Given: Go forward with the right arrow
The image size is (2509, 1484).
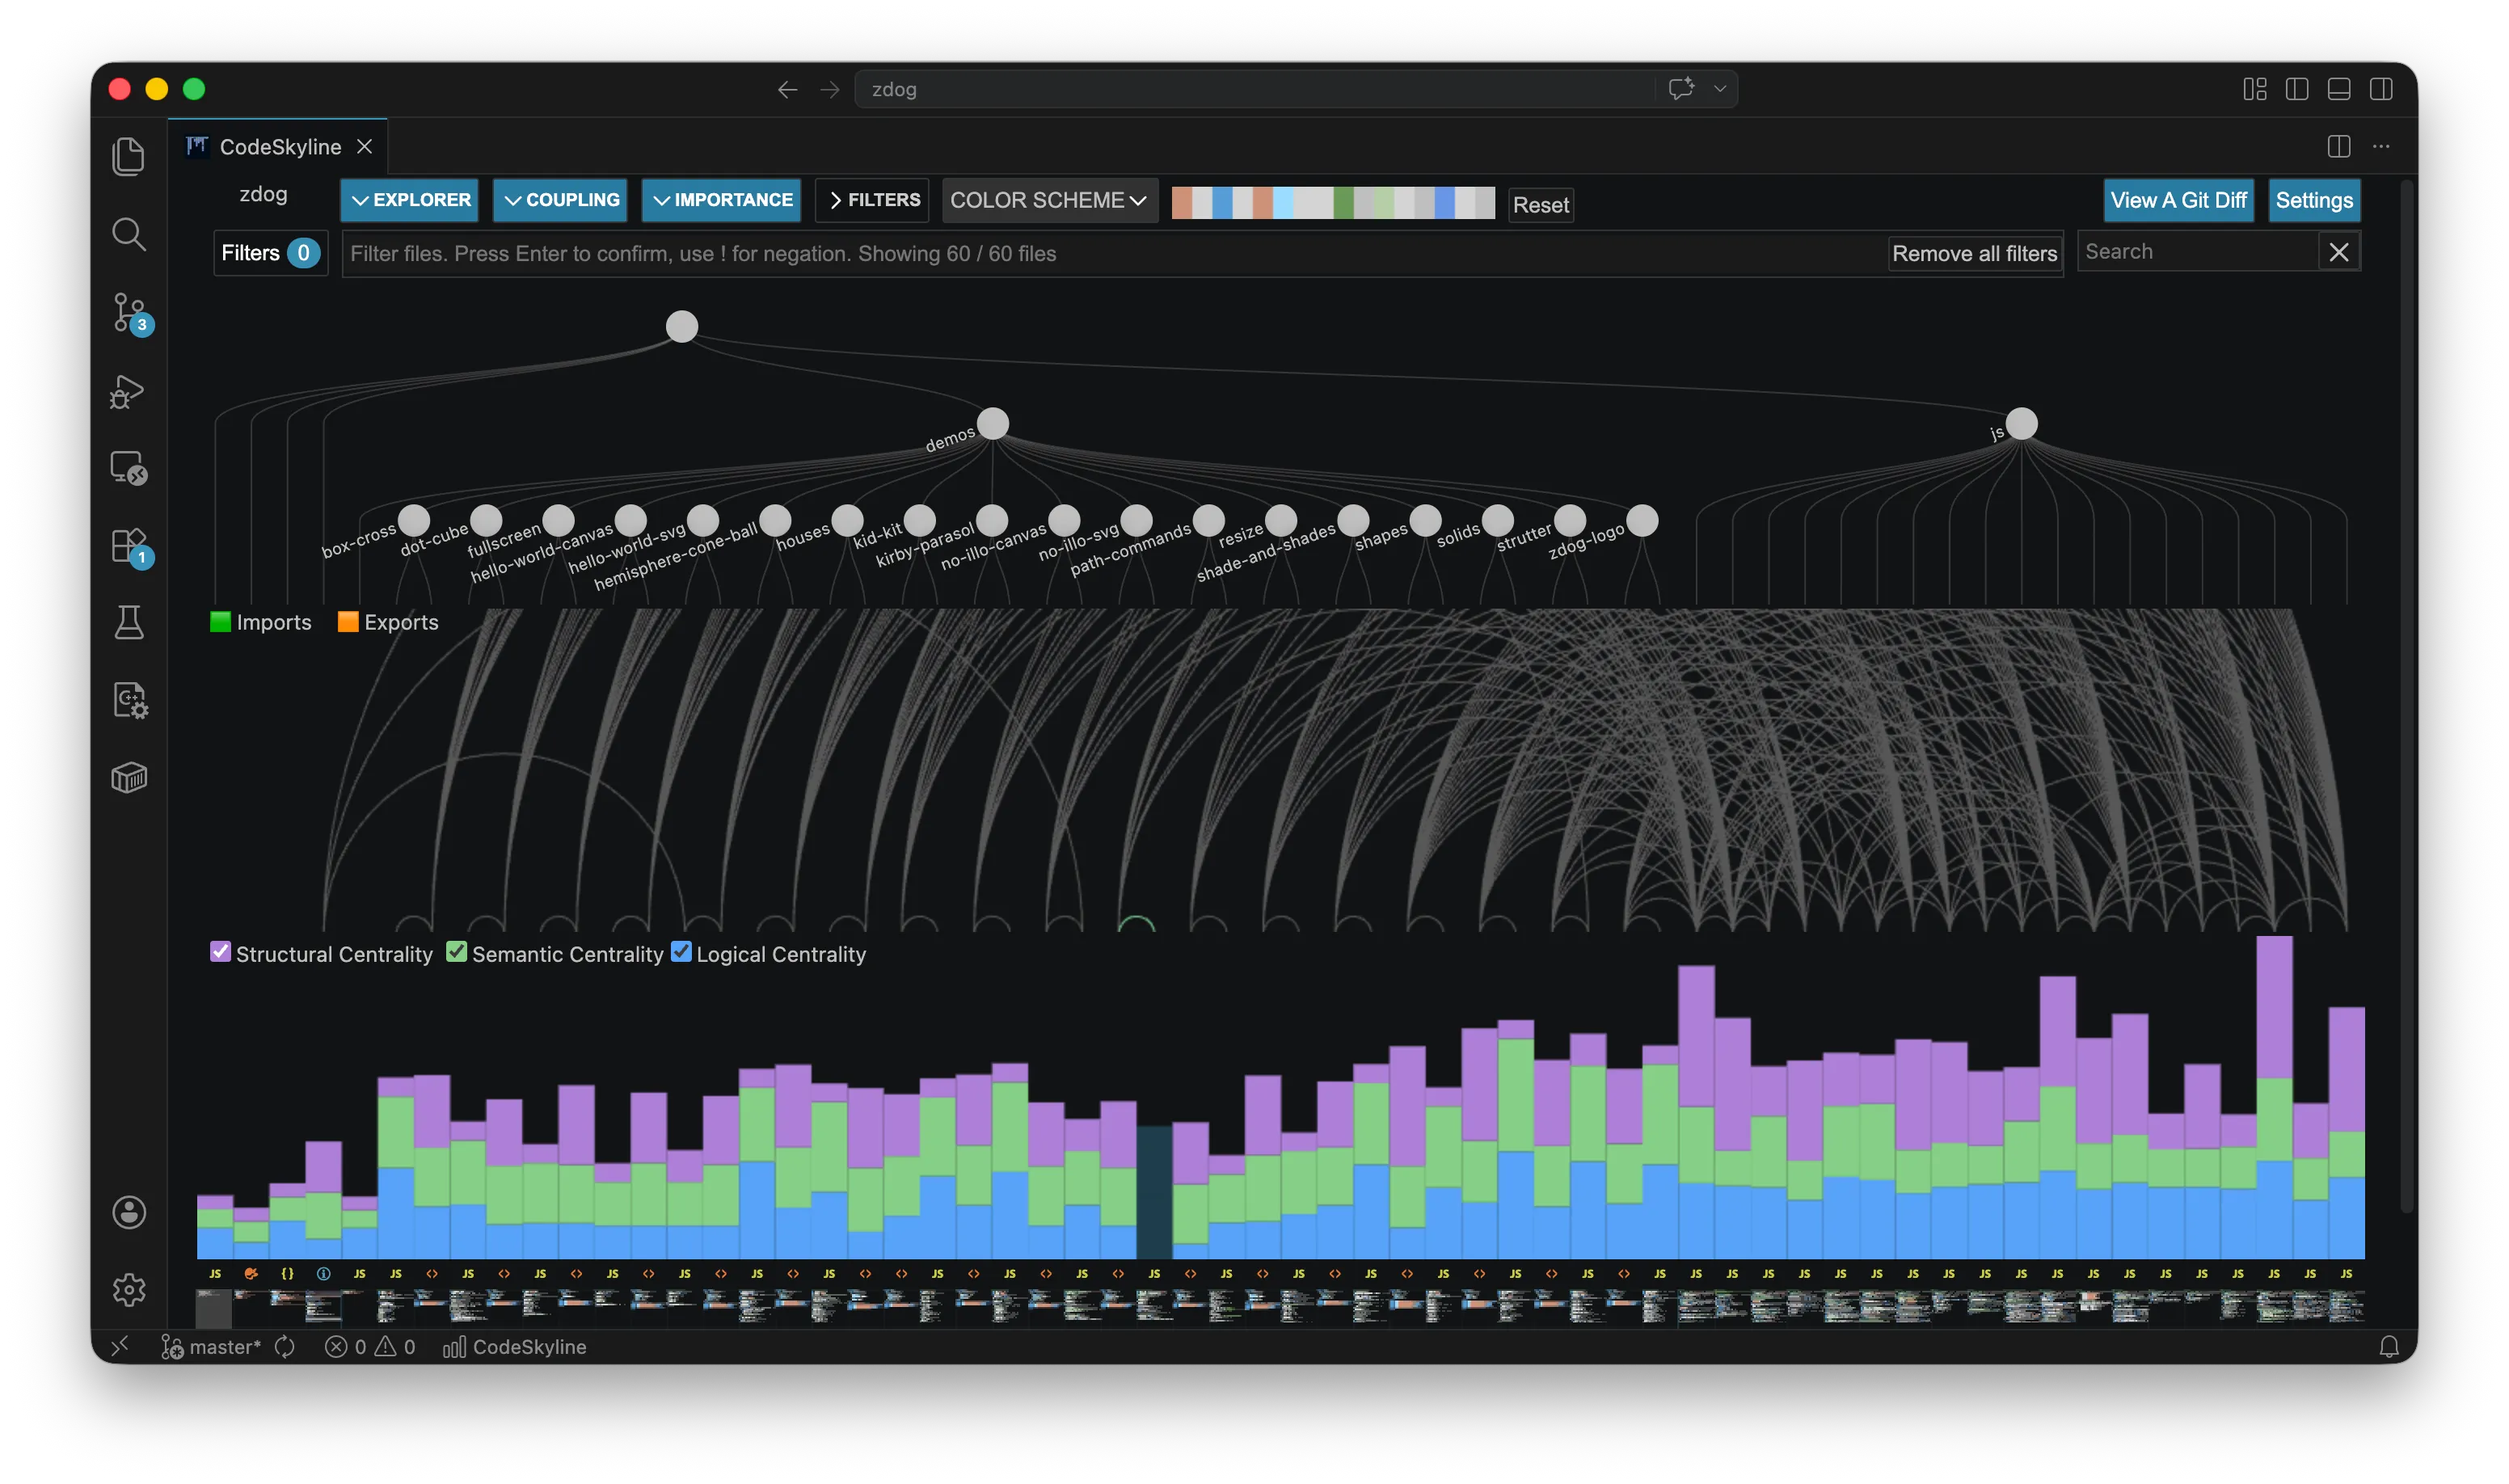Looking at the screenshot, I should (x=829, y=90).
